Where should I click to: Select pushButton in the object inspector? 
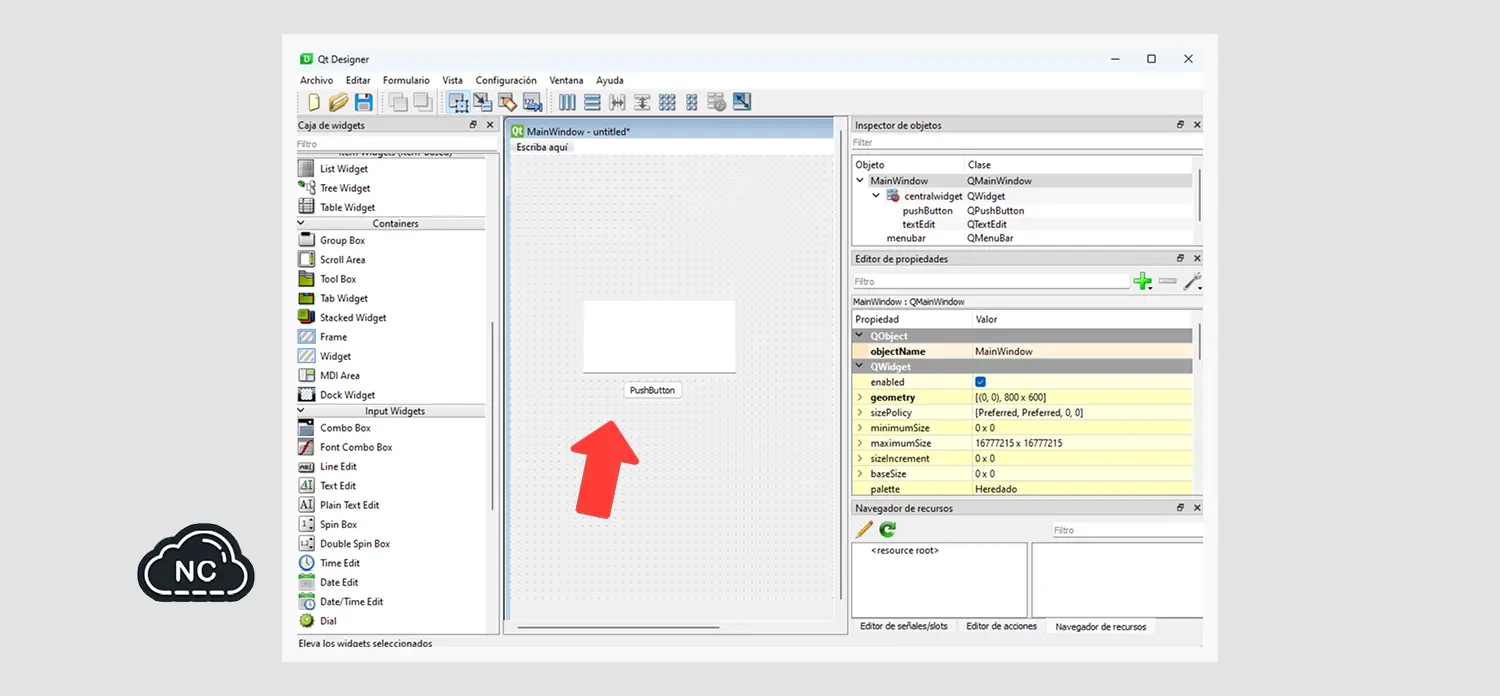click(928, 211)
